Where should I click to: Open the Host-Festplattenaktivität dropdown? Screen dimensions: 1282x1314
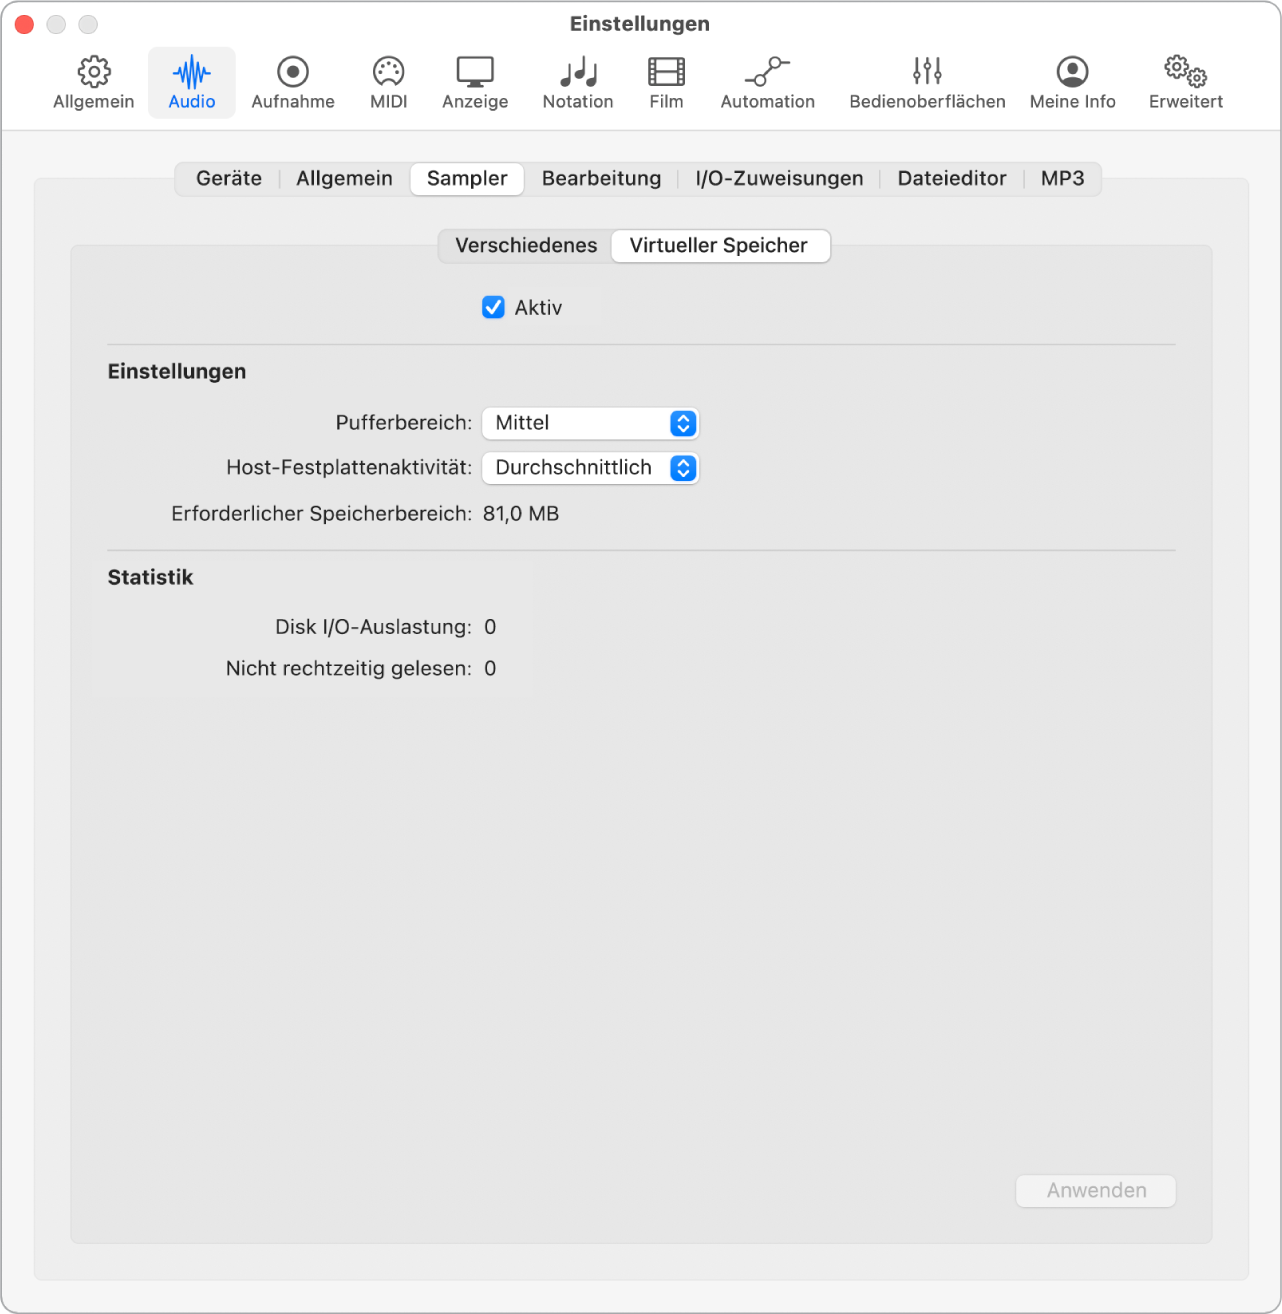click(x=590, y=468)
